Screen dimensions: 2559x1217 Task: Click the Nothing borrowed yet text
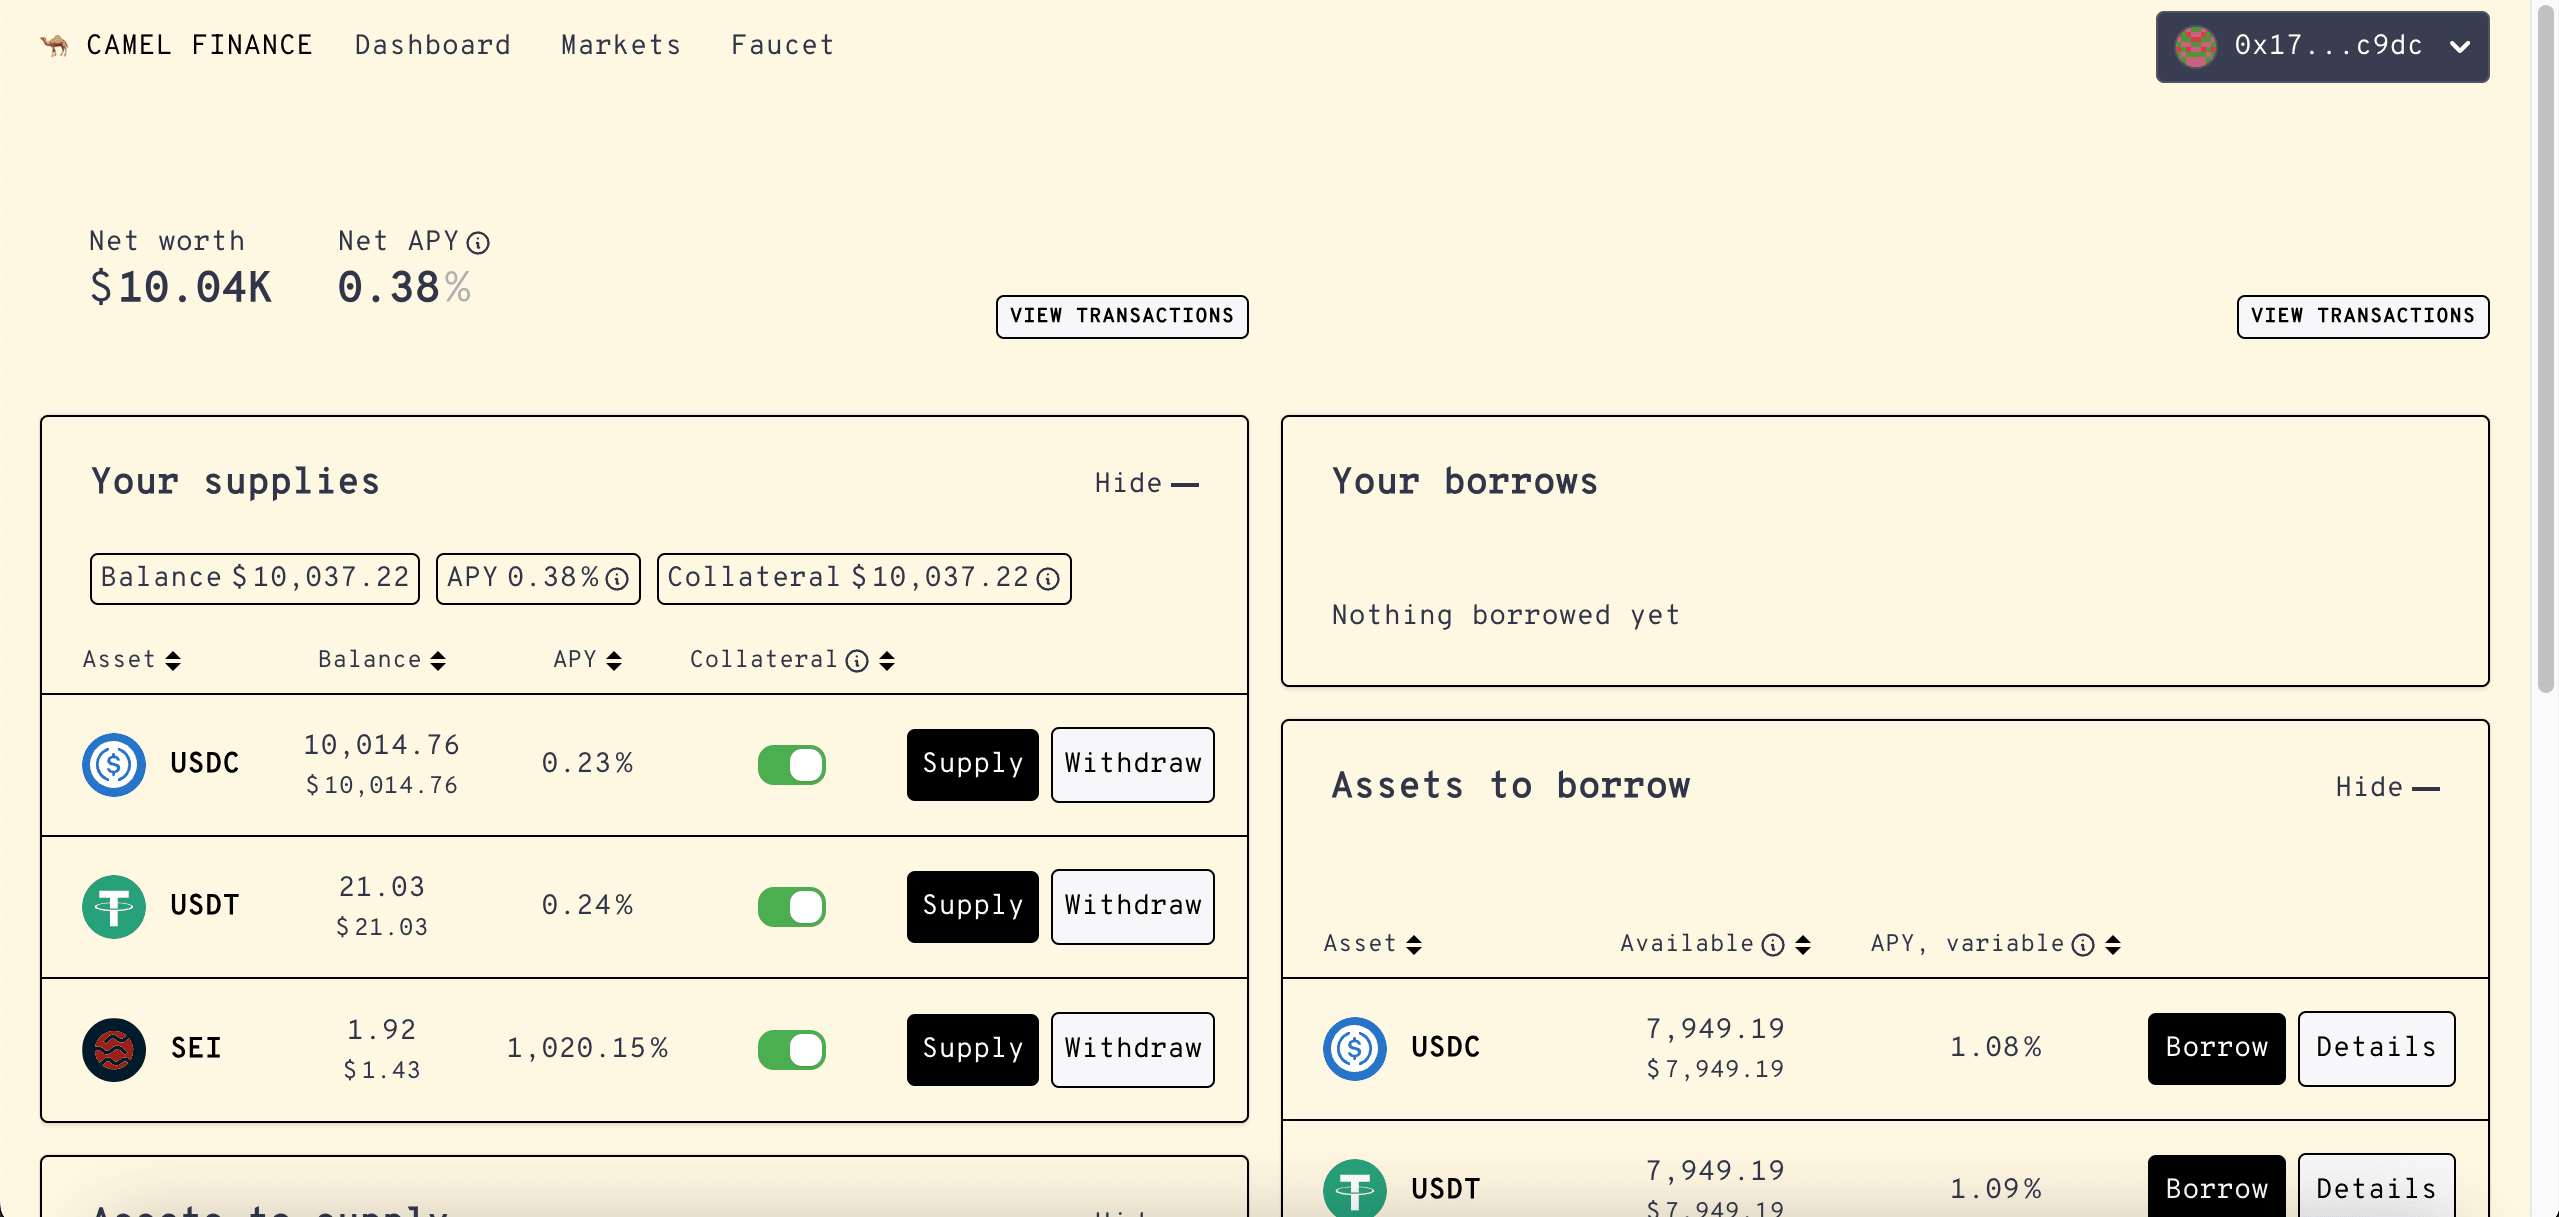1506,616
